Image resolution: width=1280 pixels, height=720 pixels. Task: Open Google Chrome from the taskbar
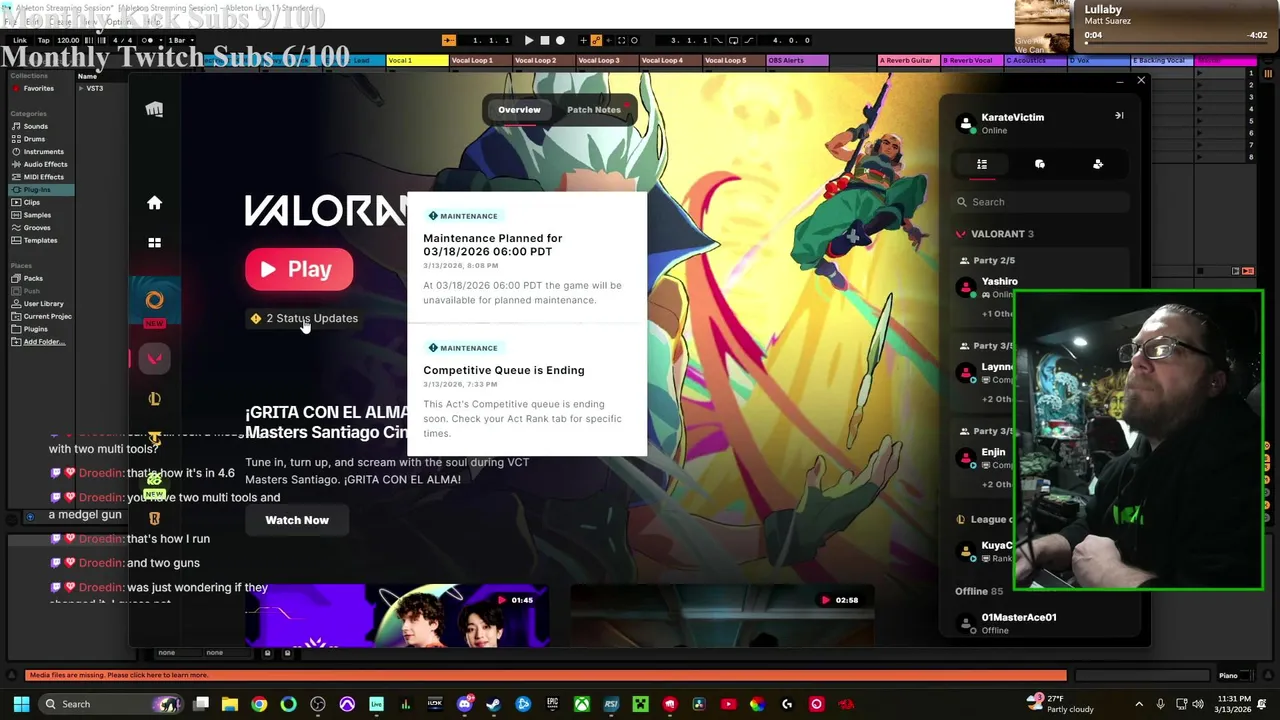(x=259, y=704)
